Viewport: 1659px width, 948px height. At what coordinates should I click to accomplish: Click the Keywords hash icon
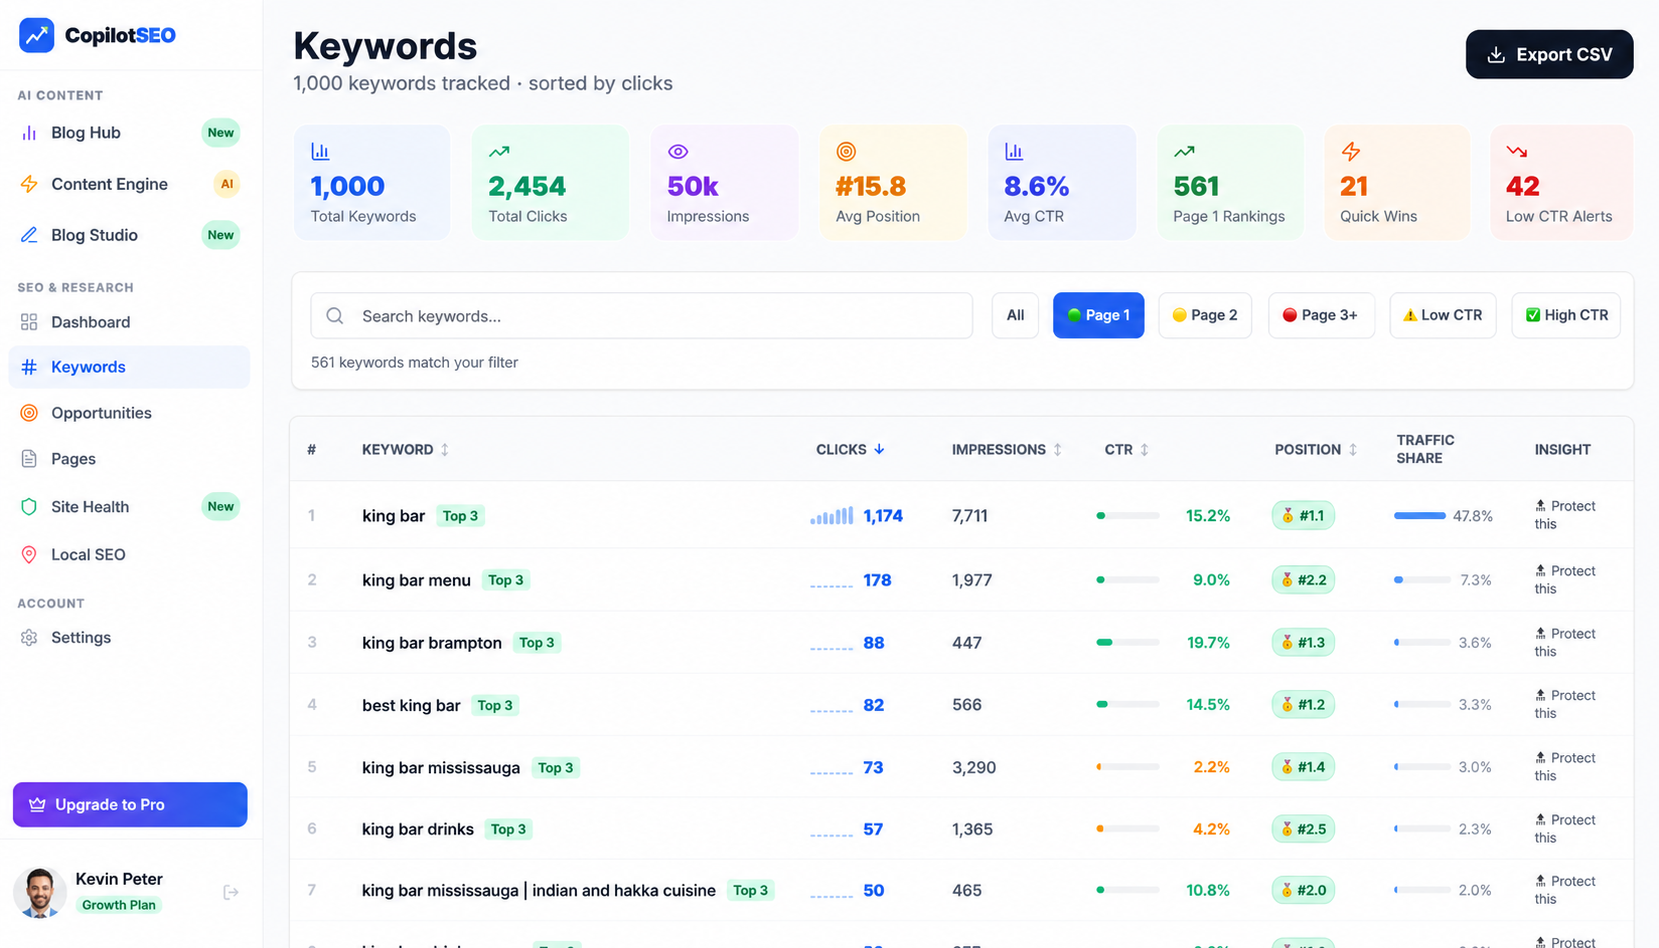tap(29, 367)
